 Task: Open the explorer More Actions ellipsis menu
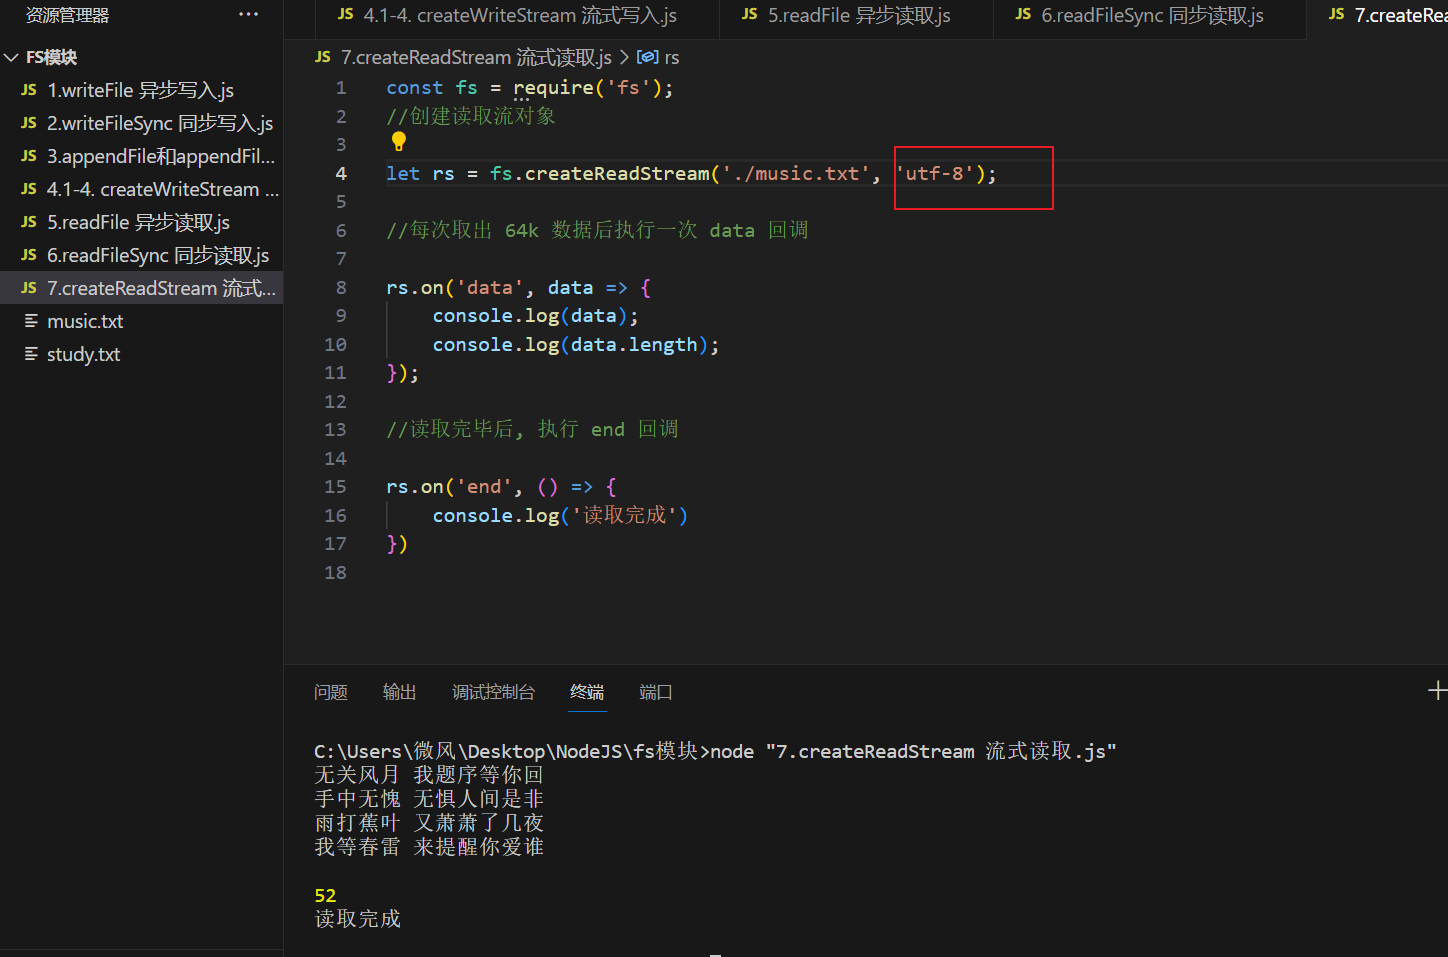pyautogui.click(x=249, y=15)
